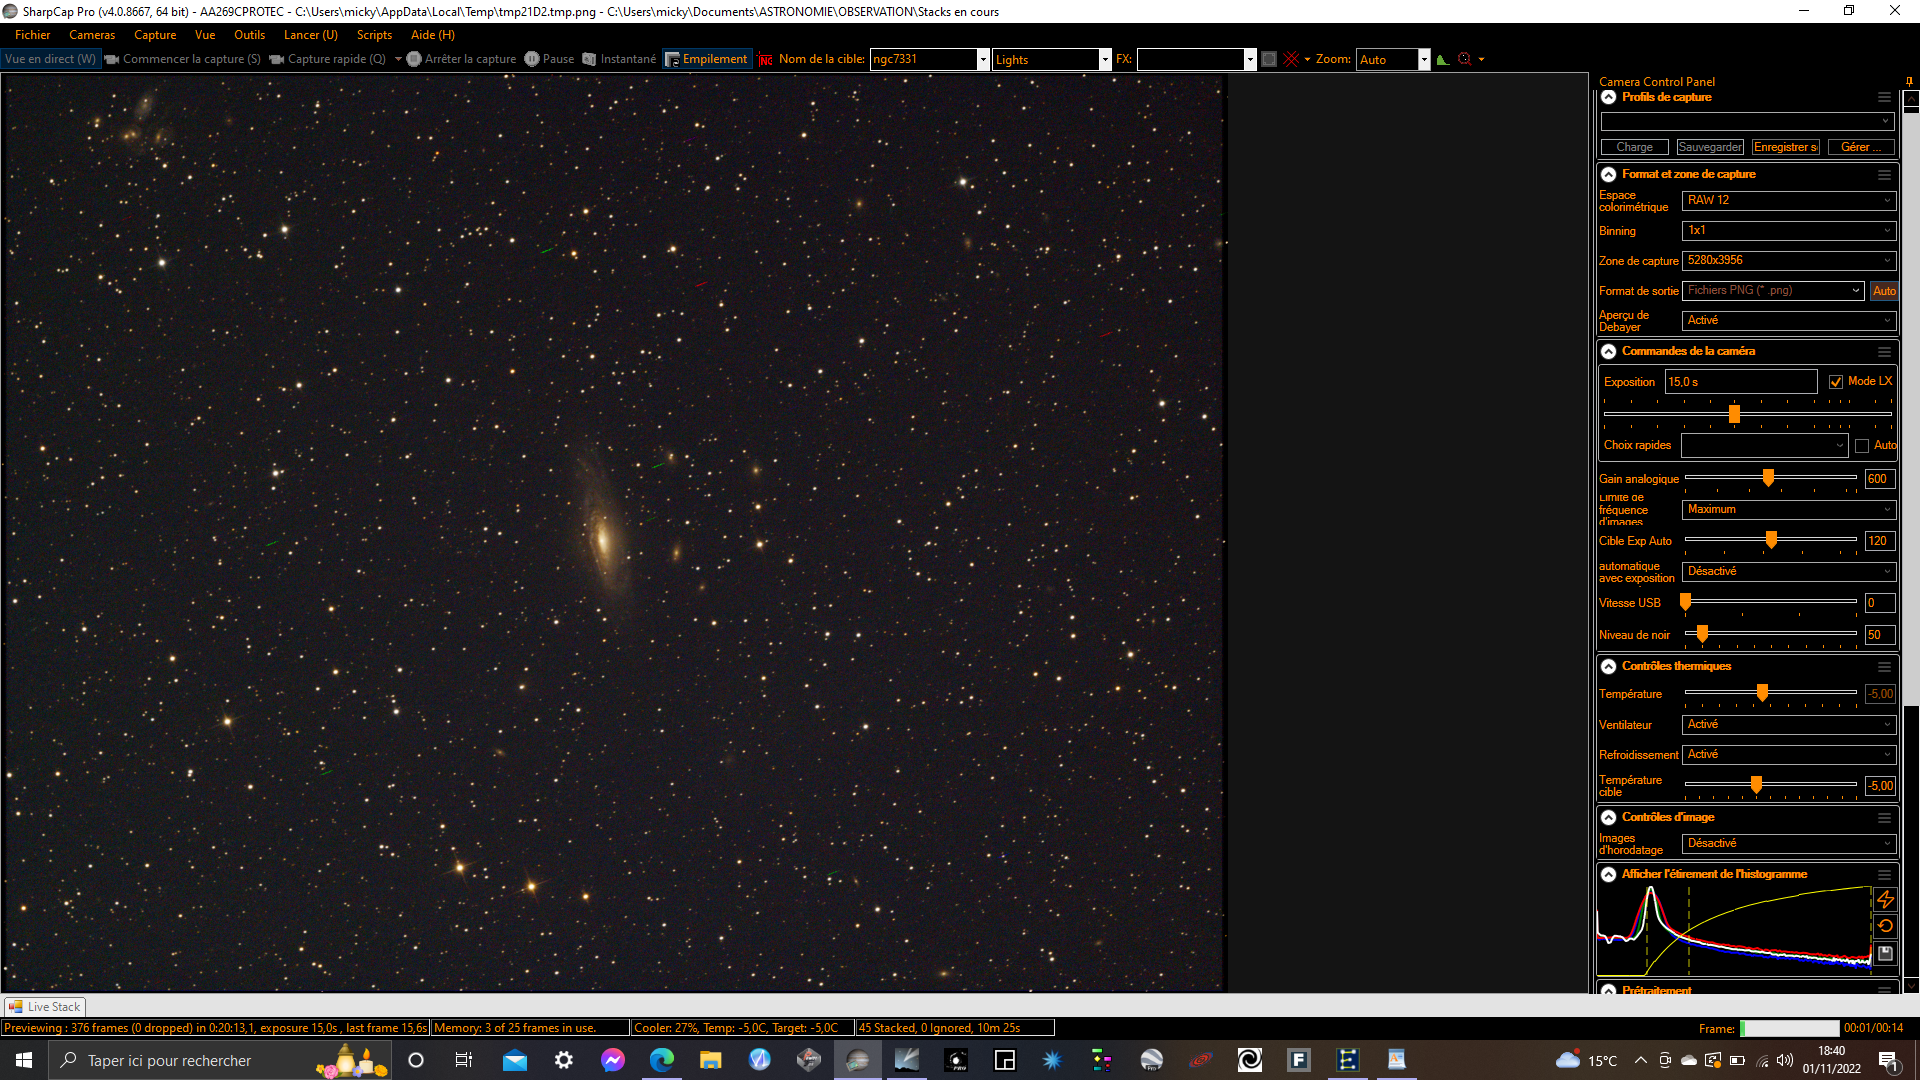The width and height of the screenshot is (1920, 1080).
Task: Click Capture rapide toolbar button
Action: tap(328, 59)
